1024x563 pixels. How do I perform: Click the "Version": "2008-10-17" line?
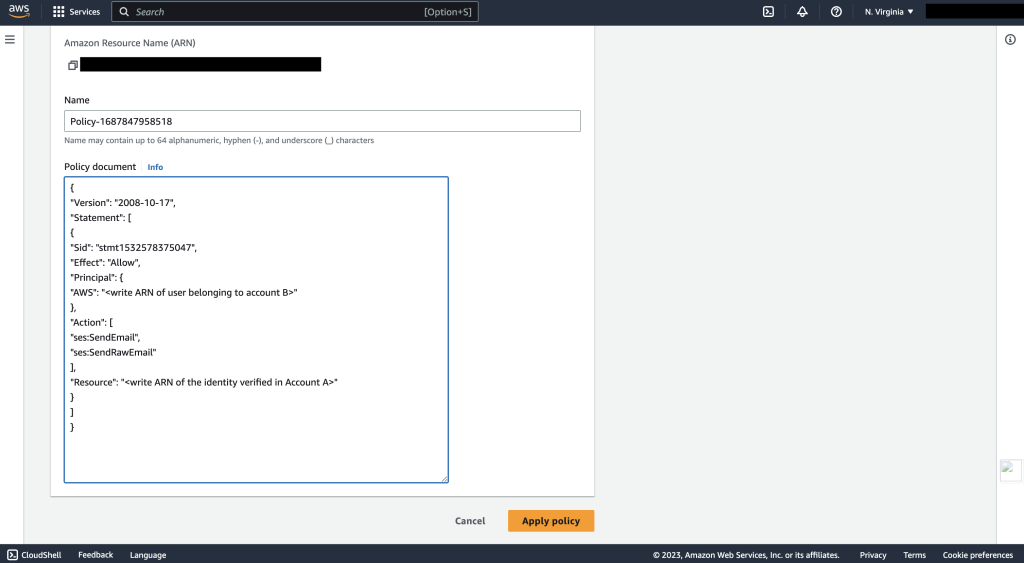[x=123, y=202]
